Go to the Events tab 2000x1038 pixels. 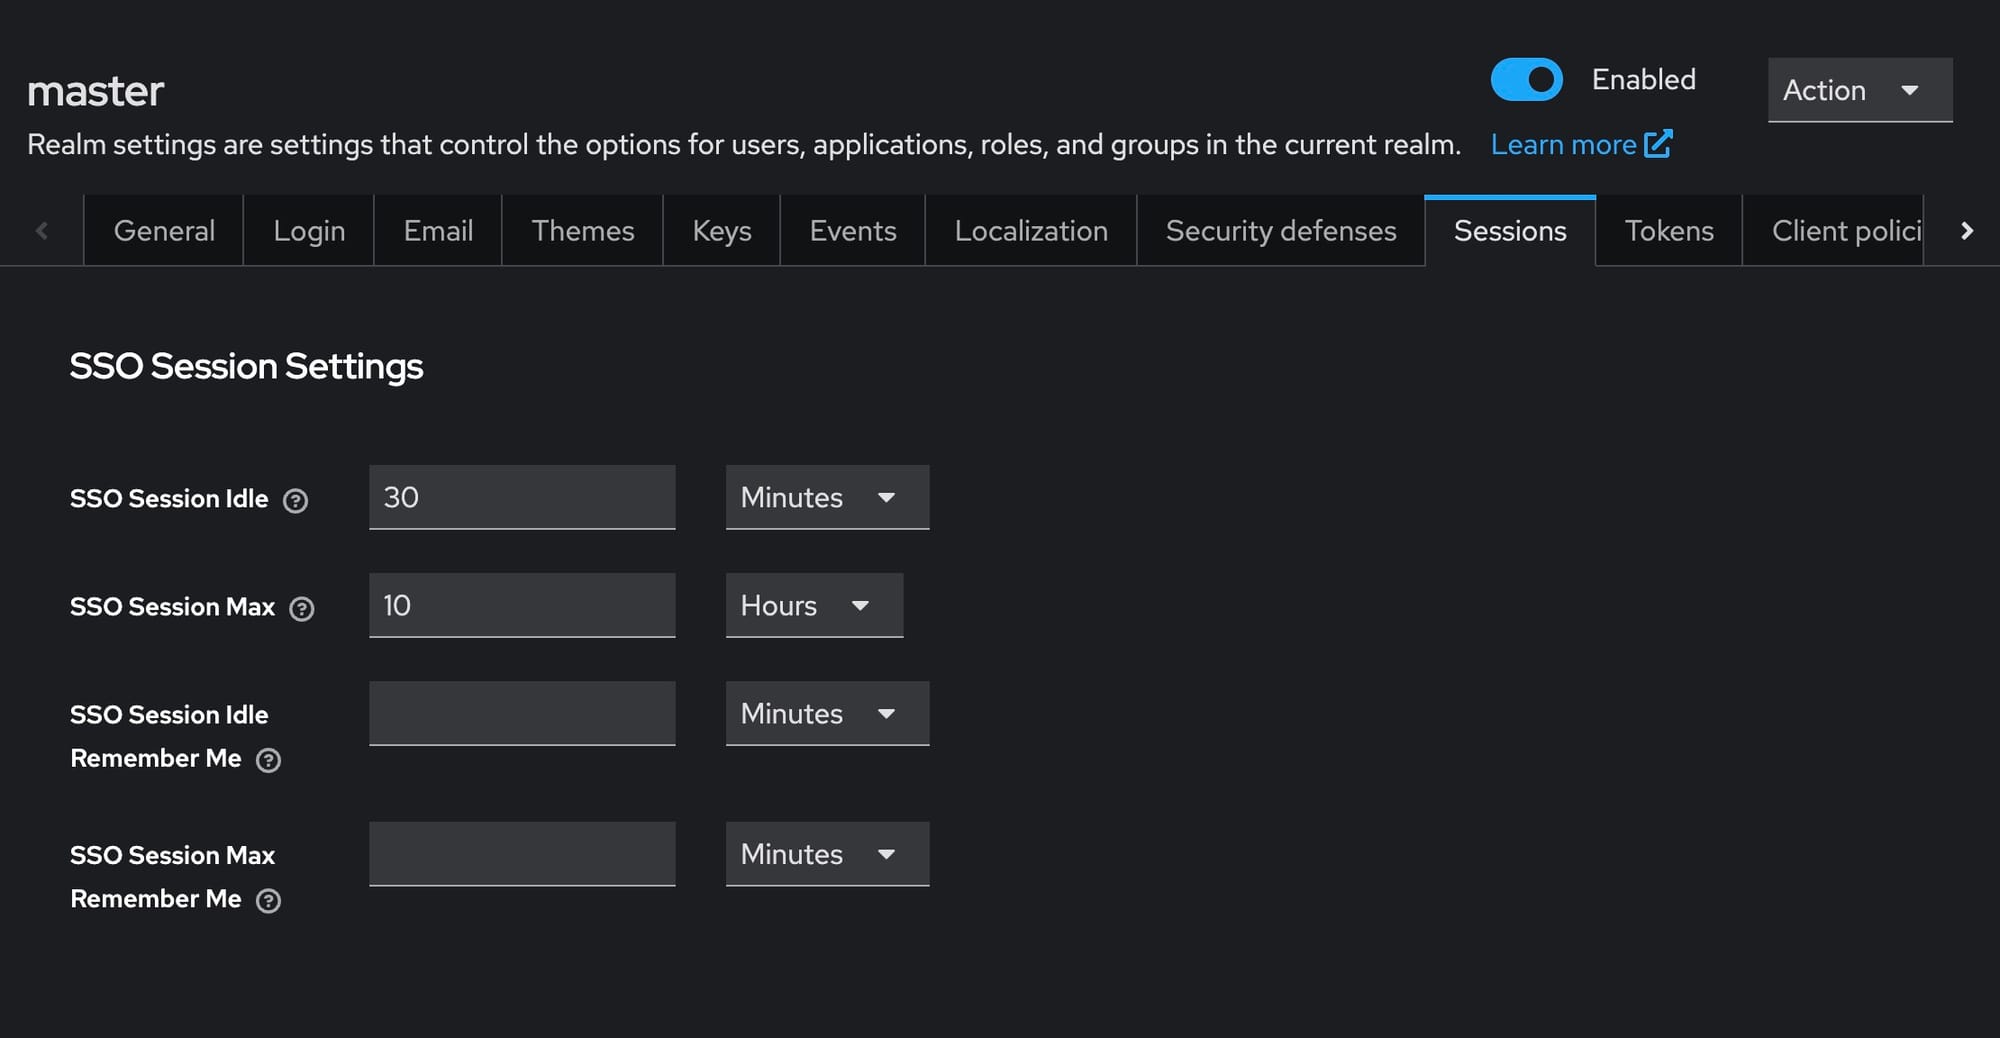click(853, 231)
